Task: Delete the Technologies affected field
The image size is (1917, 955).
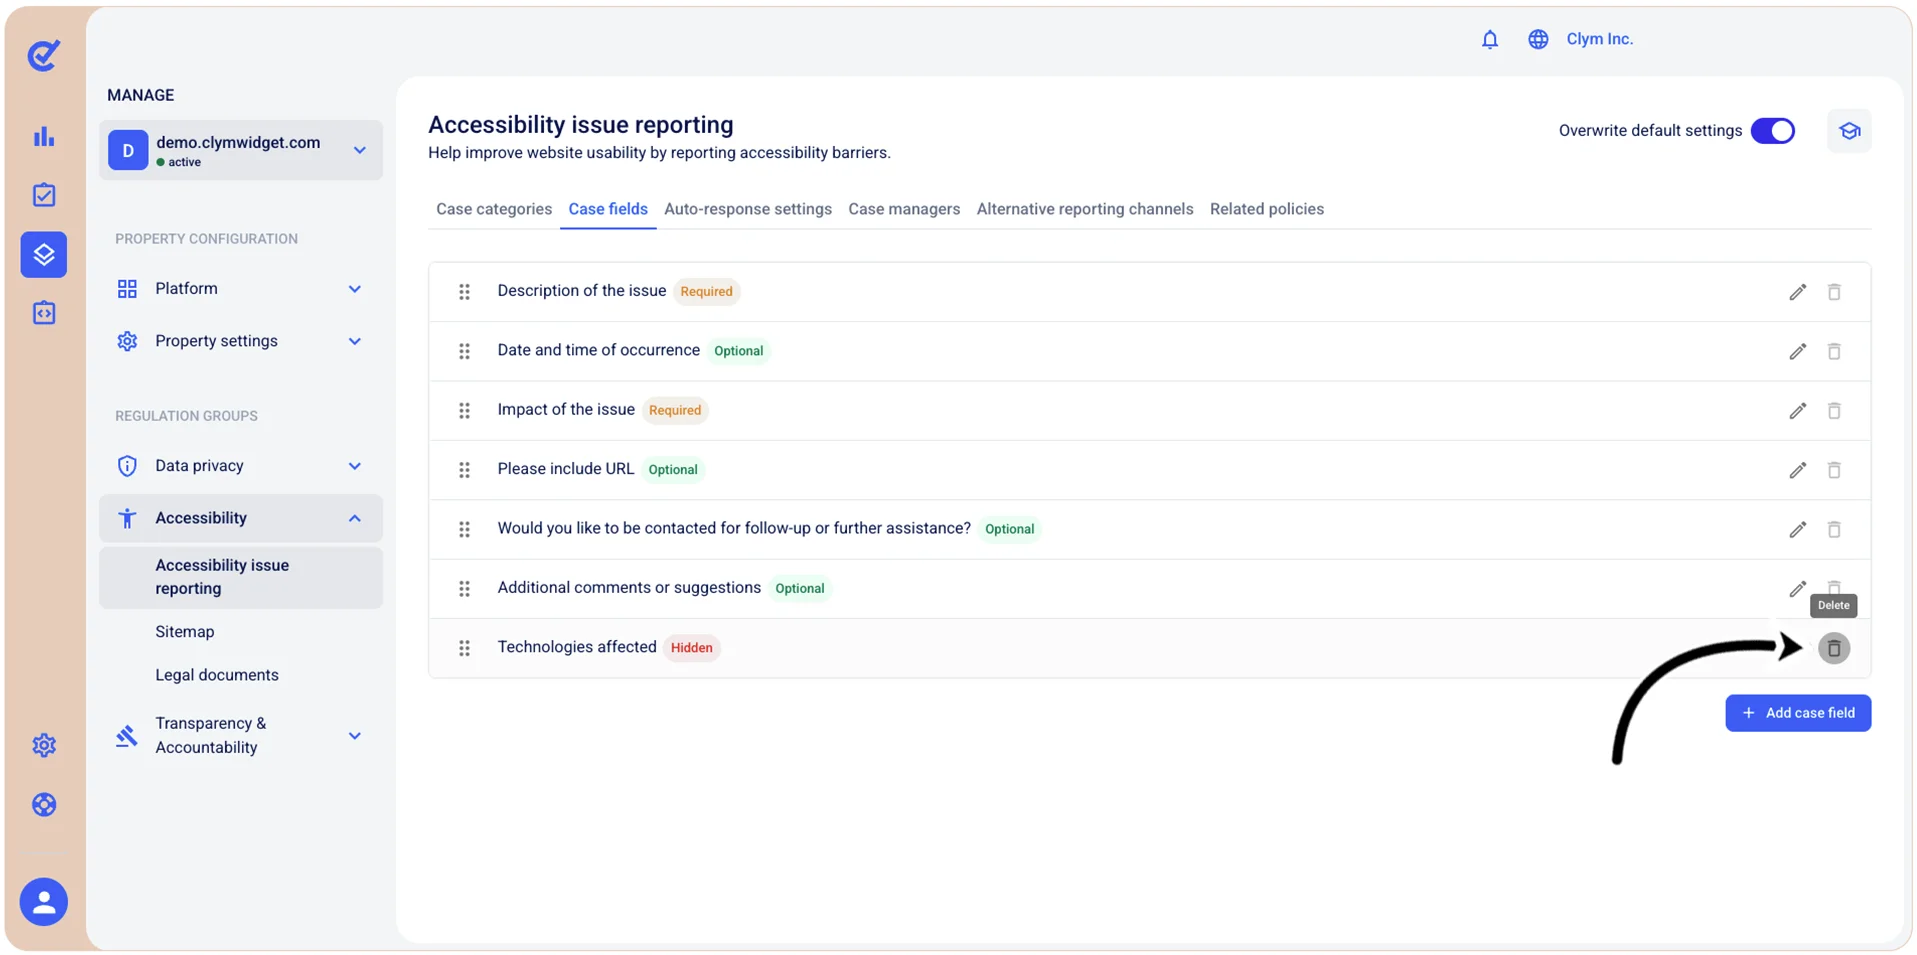Action: pos(1834,648)
